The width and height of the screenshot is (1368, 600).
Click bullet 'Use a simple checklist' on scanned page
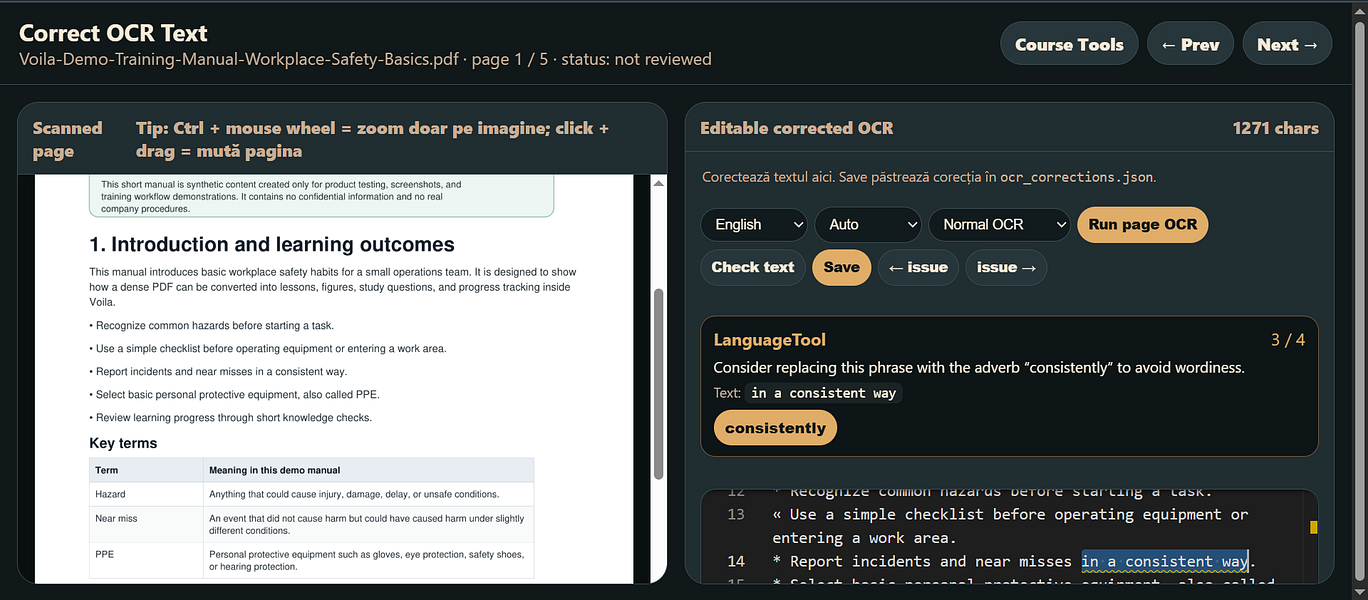coord(268,348)
